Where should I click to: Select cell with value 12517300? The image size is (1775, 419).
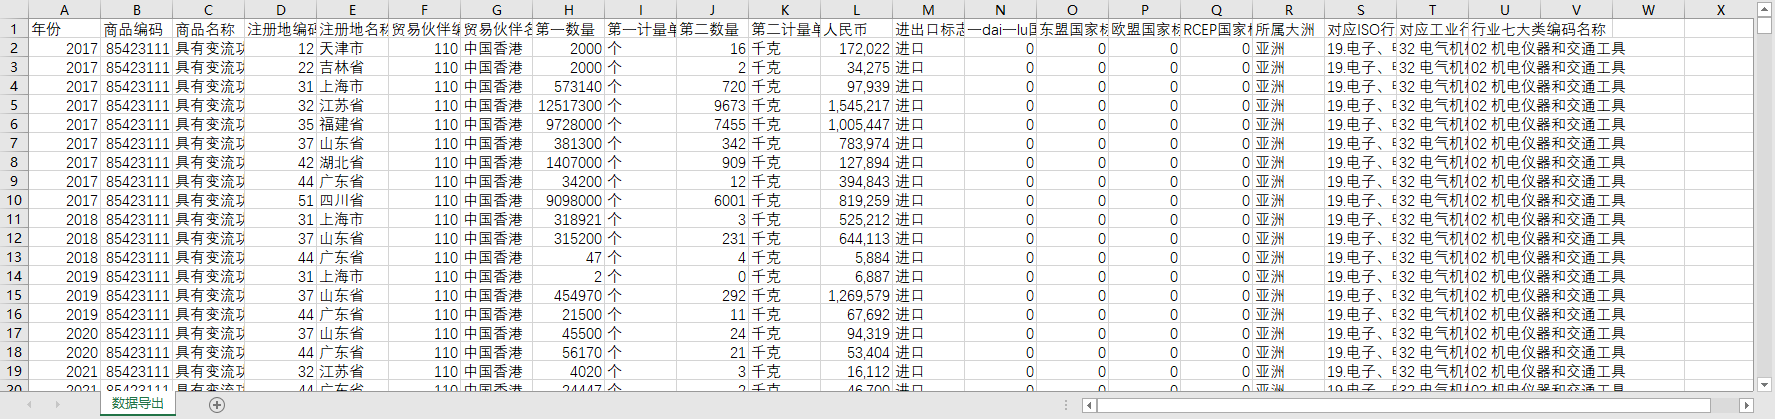point(568,105)
